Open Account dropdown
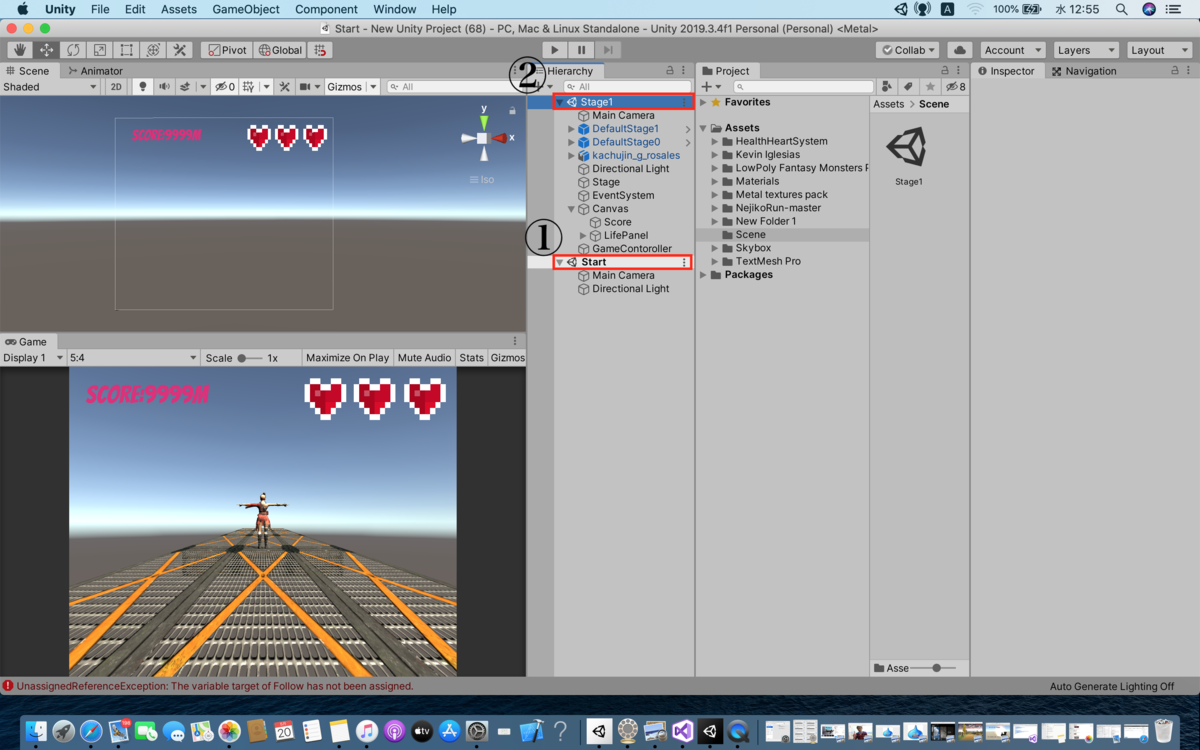This screenshot has height=750, width=1200. [1013, 50]
